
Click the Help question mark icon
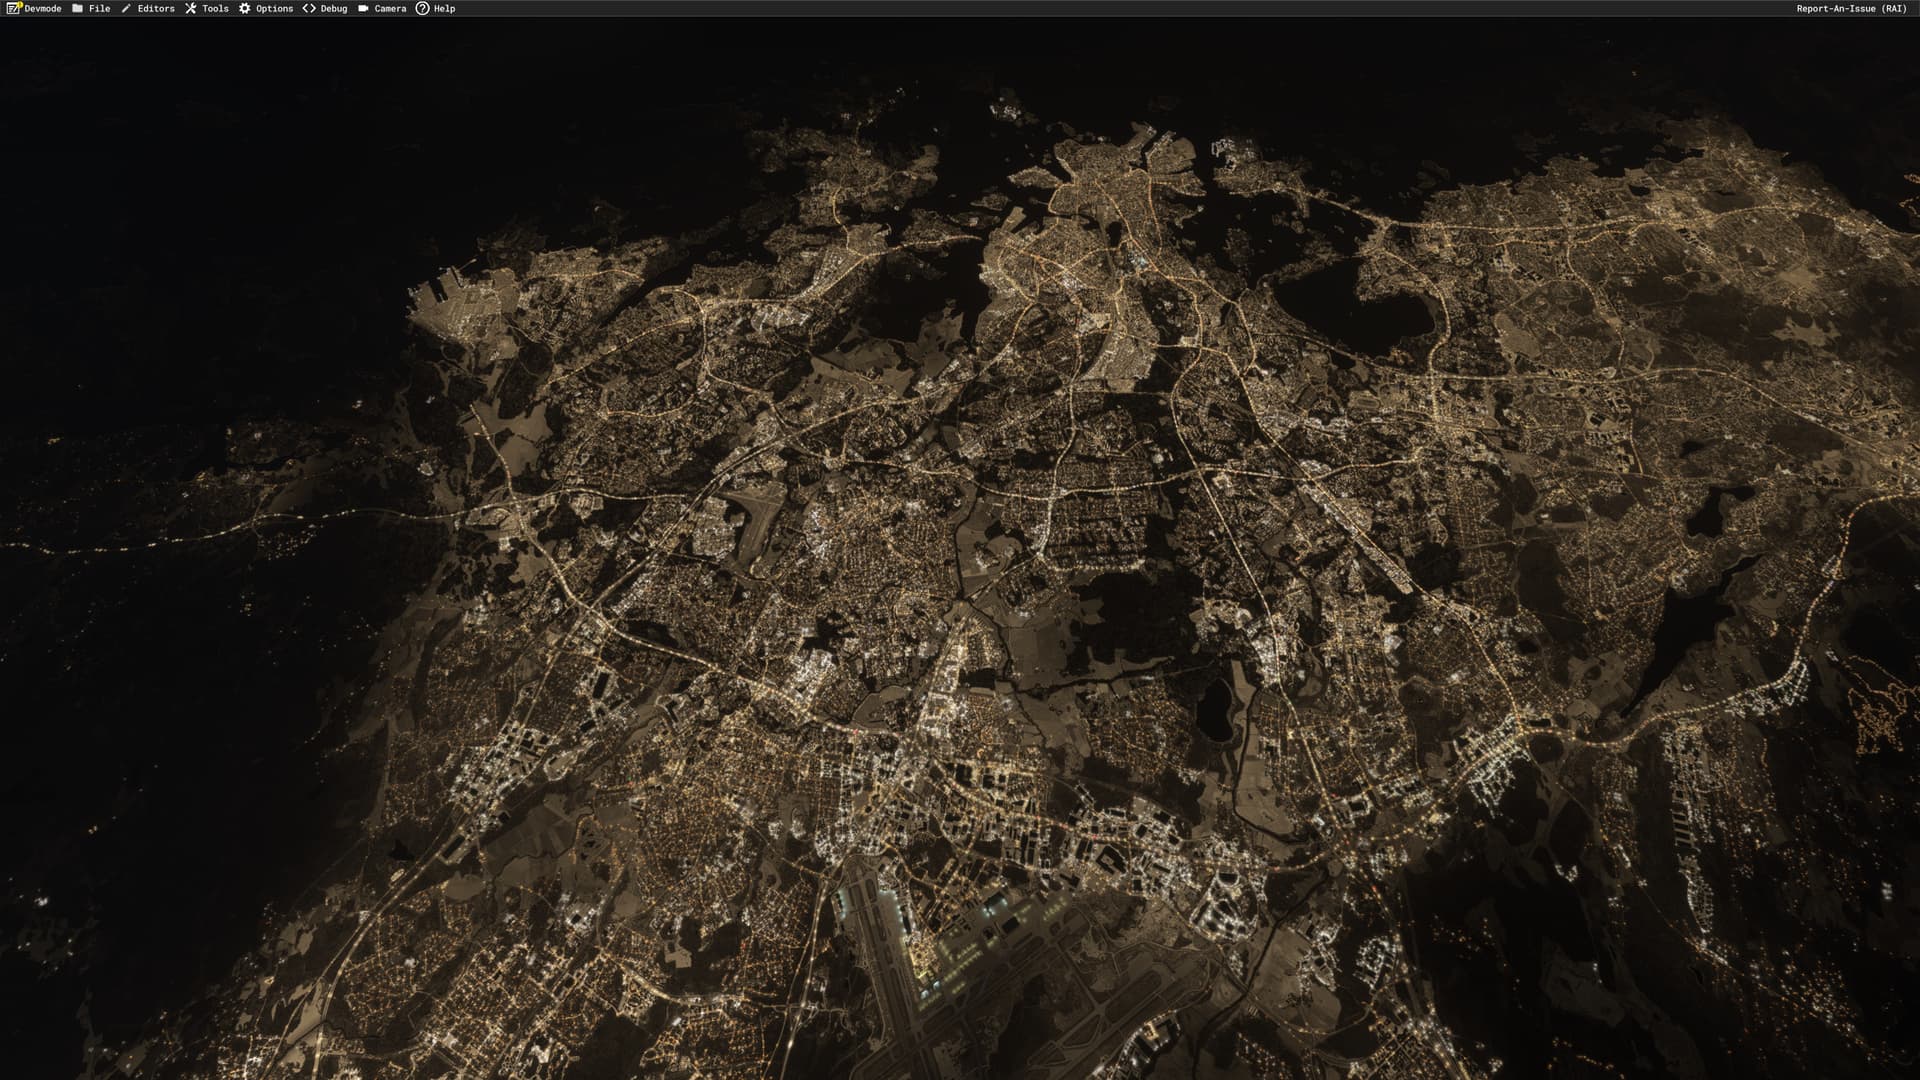coord(422,8)
